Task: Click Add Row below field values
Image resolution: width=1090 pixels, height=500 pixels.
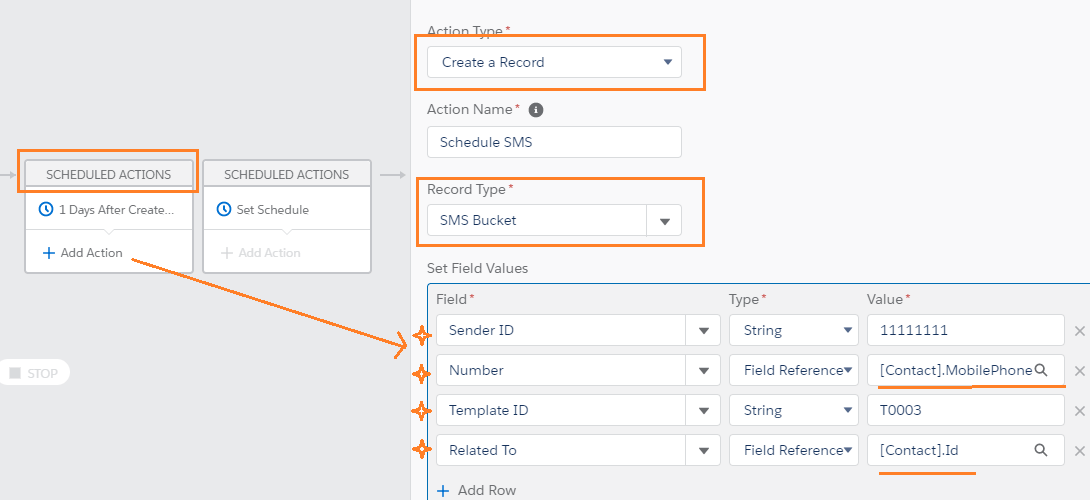Action: click(476, 491)
